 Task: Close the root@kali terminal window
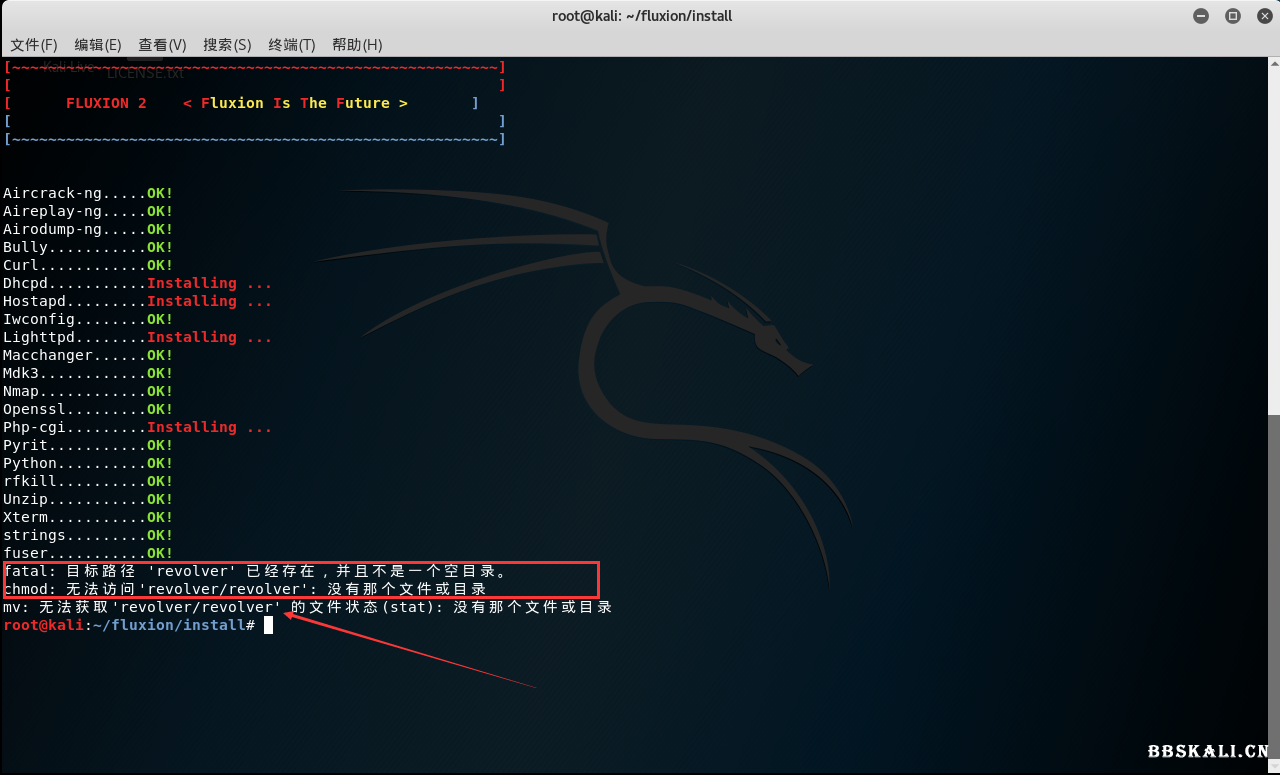click(1262, 16)
